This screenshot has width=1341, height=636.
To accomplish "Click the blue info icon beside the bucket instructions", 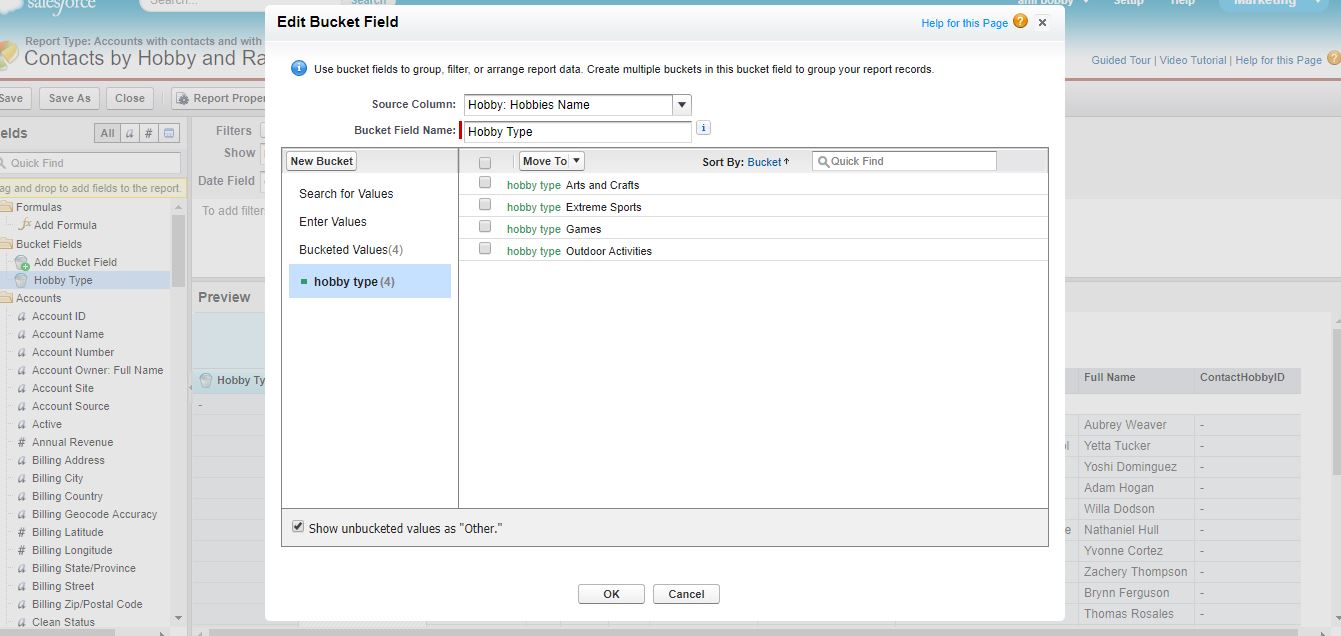I will 298,69.
